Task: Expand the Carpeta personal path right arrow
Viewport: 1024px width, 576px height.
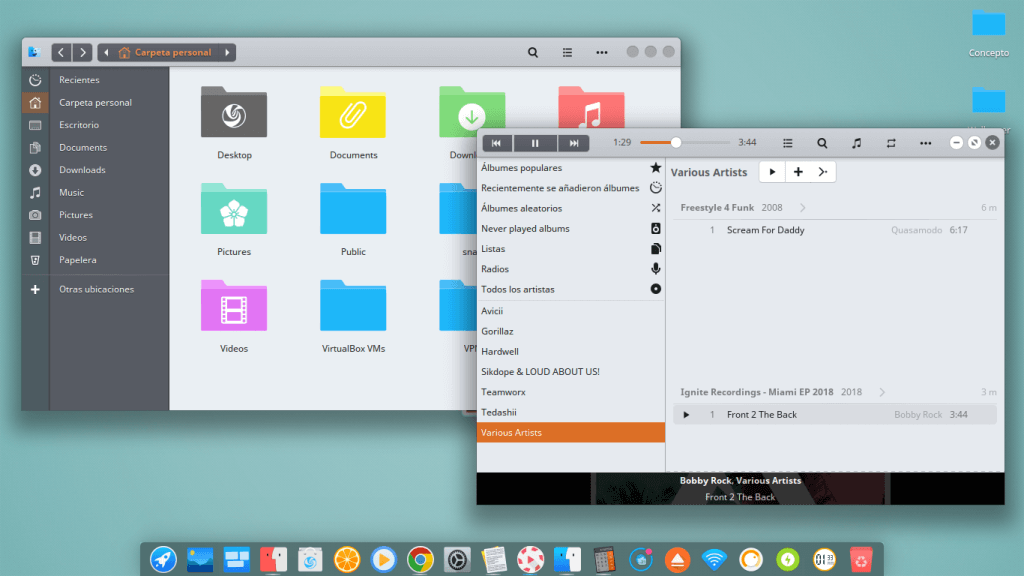Action: point(227,52)
